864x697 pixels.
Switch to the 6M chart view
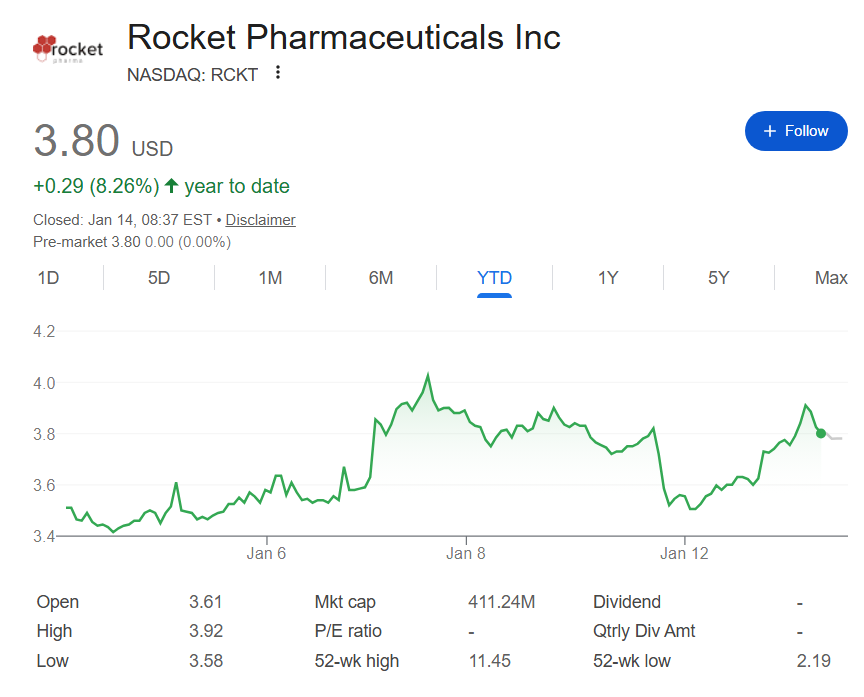pos(381,278)
